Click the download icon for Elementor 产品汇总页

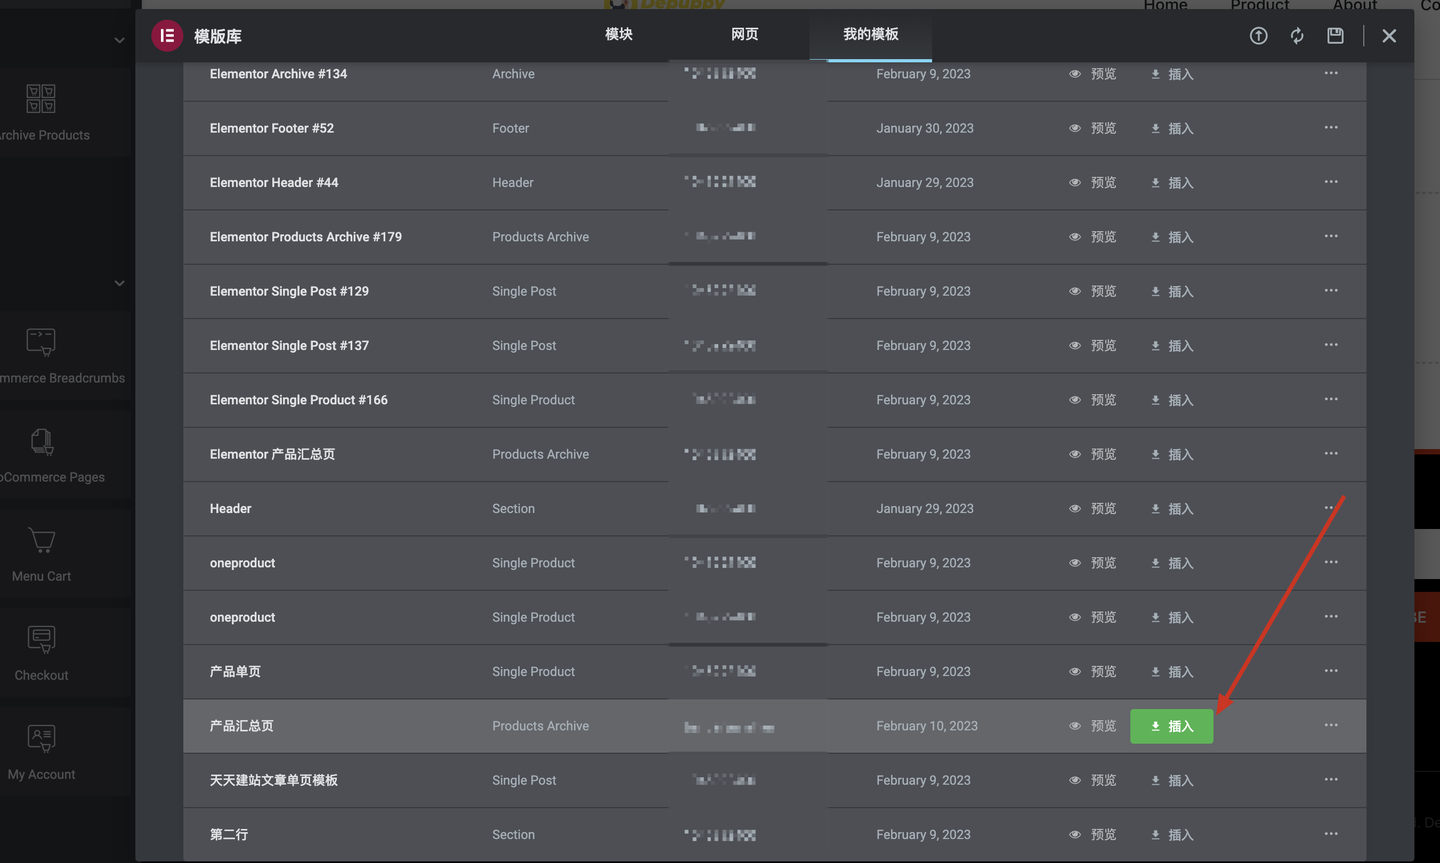click(1155, 454)
